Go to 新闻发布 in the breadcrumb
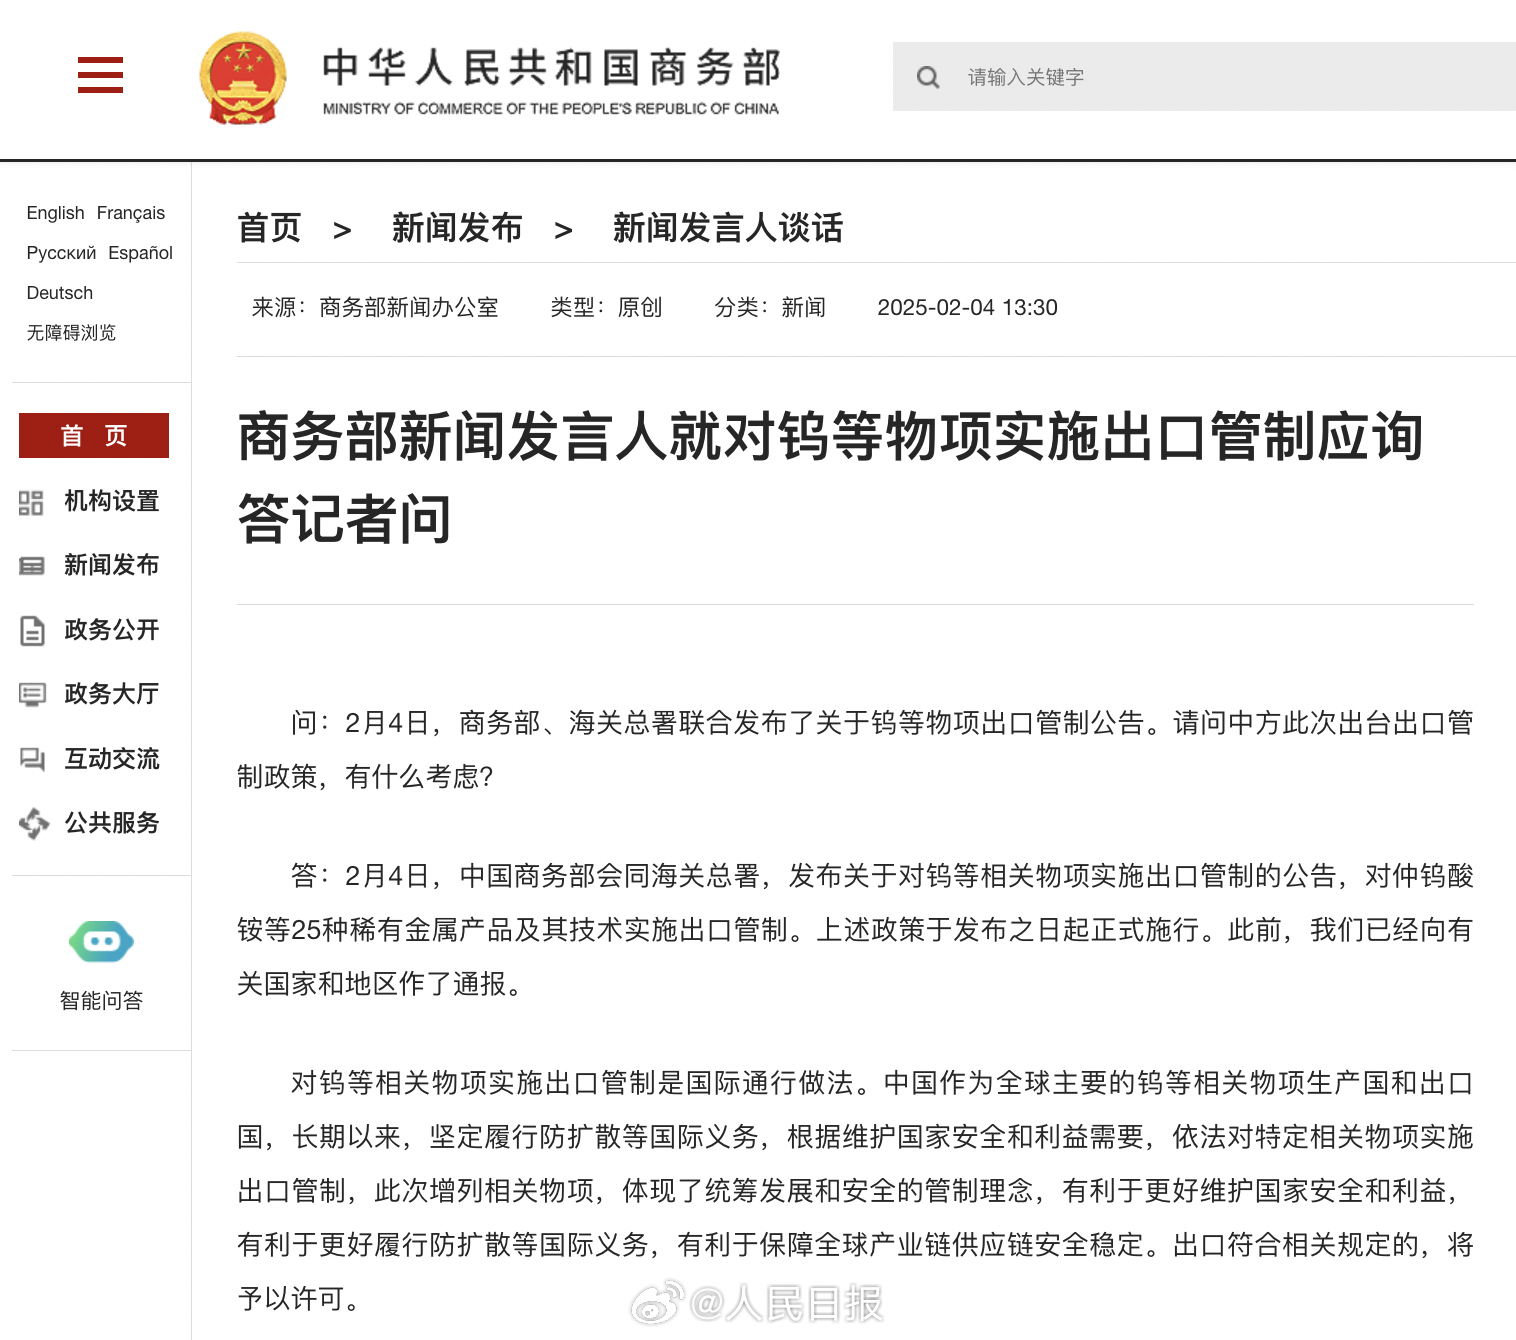The height and width of the screenshot is (1340, 1516). (457, 228)
